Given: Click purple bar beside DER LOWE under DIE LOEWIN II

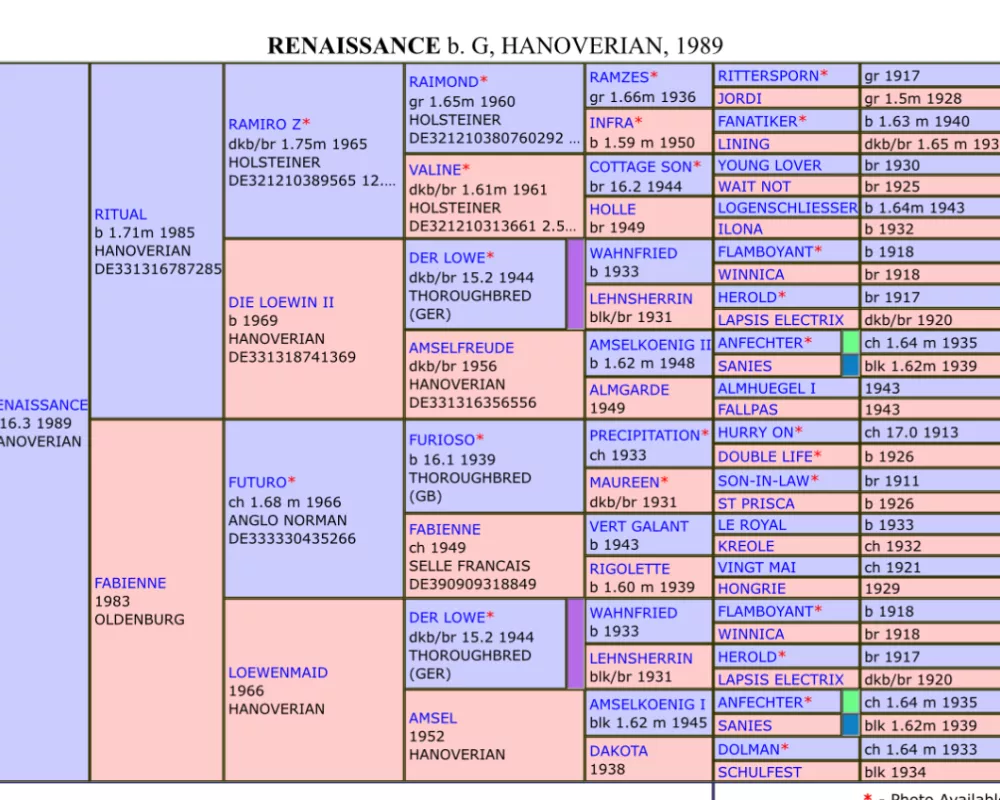Looking at the screenshot, I should tap(575, 285).
